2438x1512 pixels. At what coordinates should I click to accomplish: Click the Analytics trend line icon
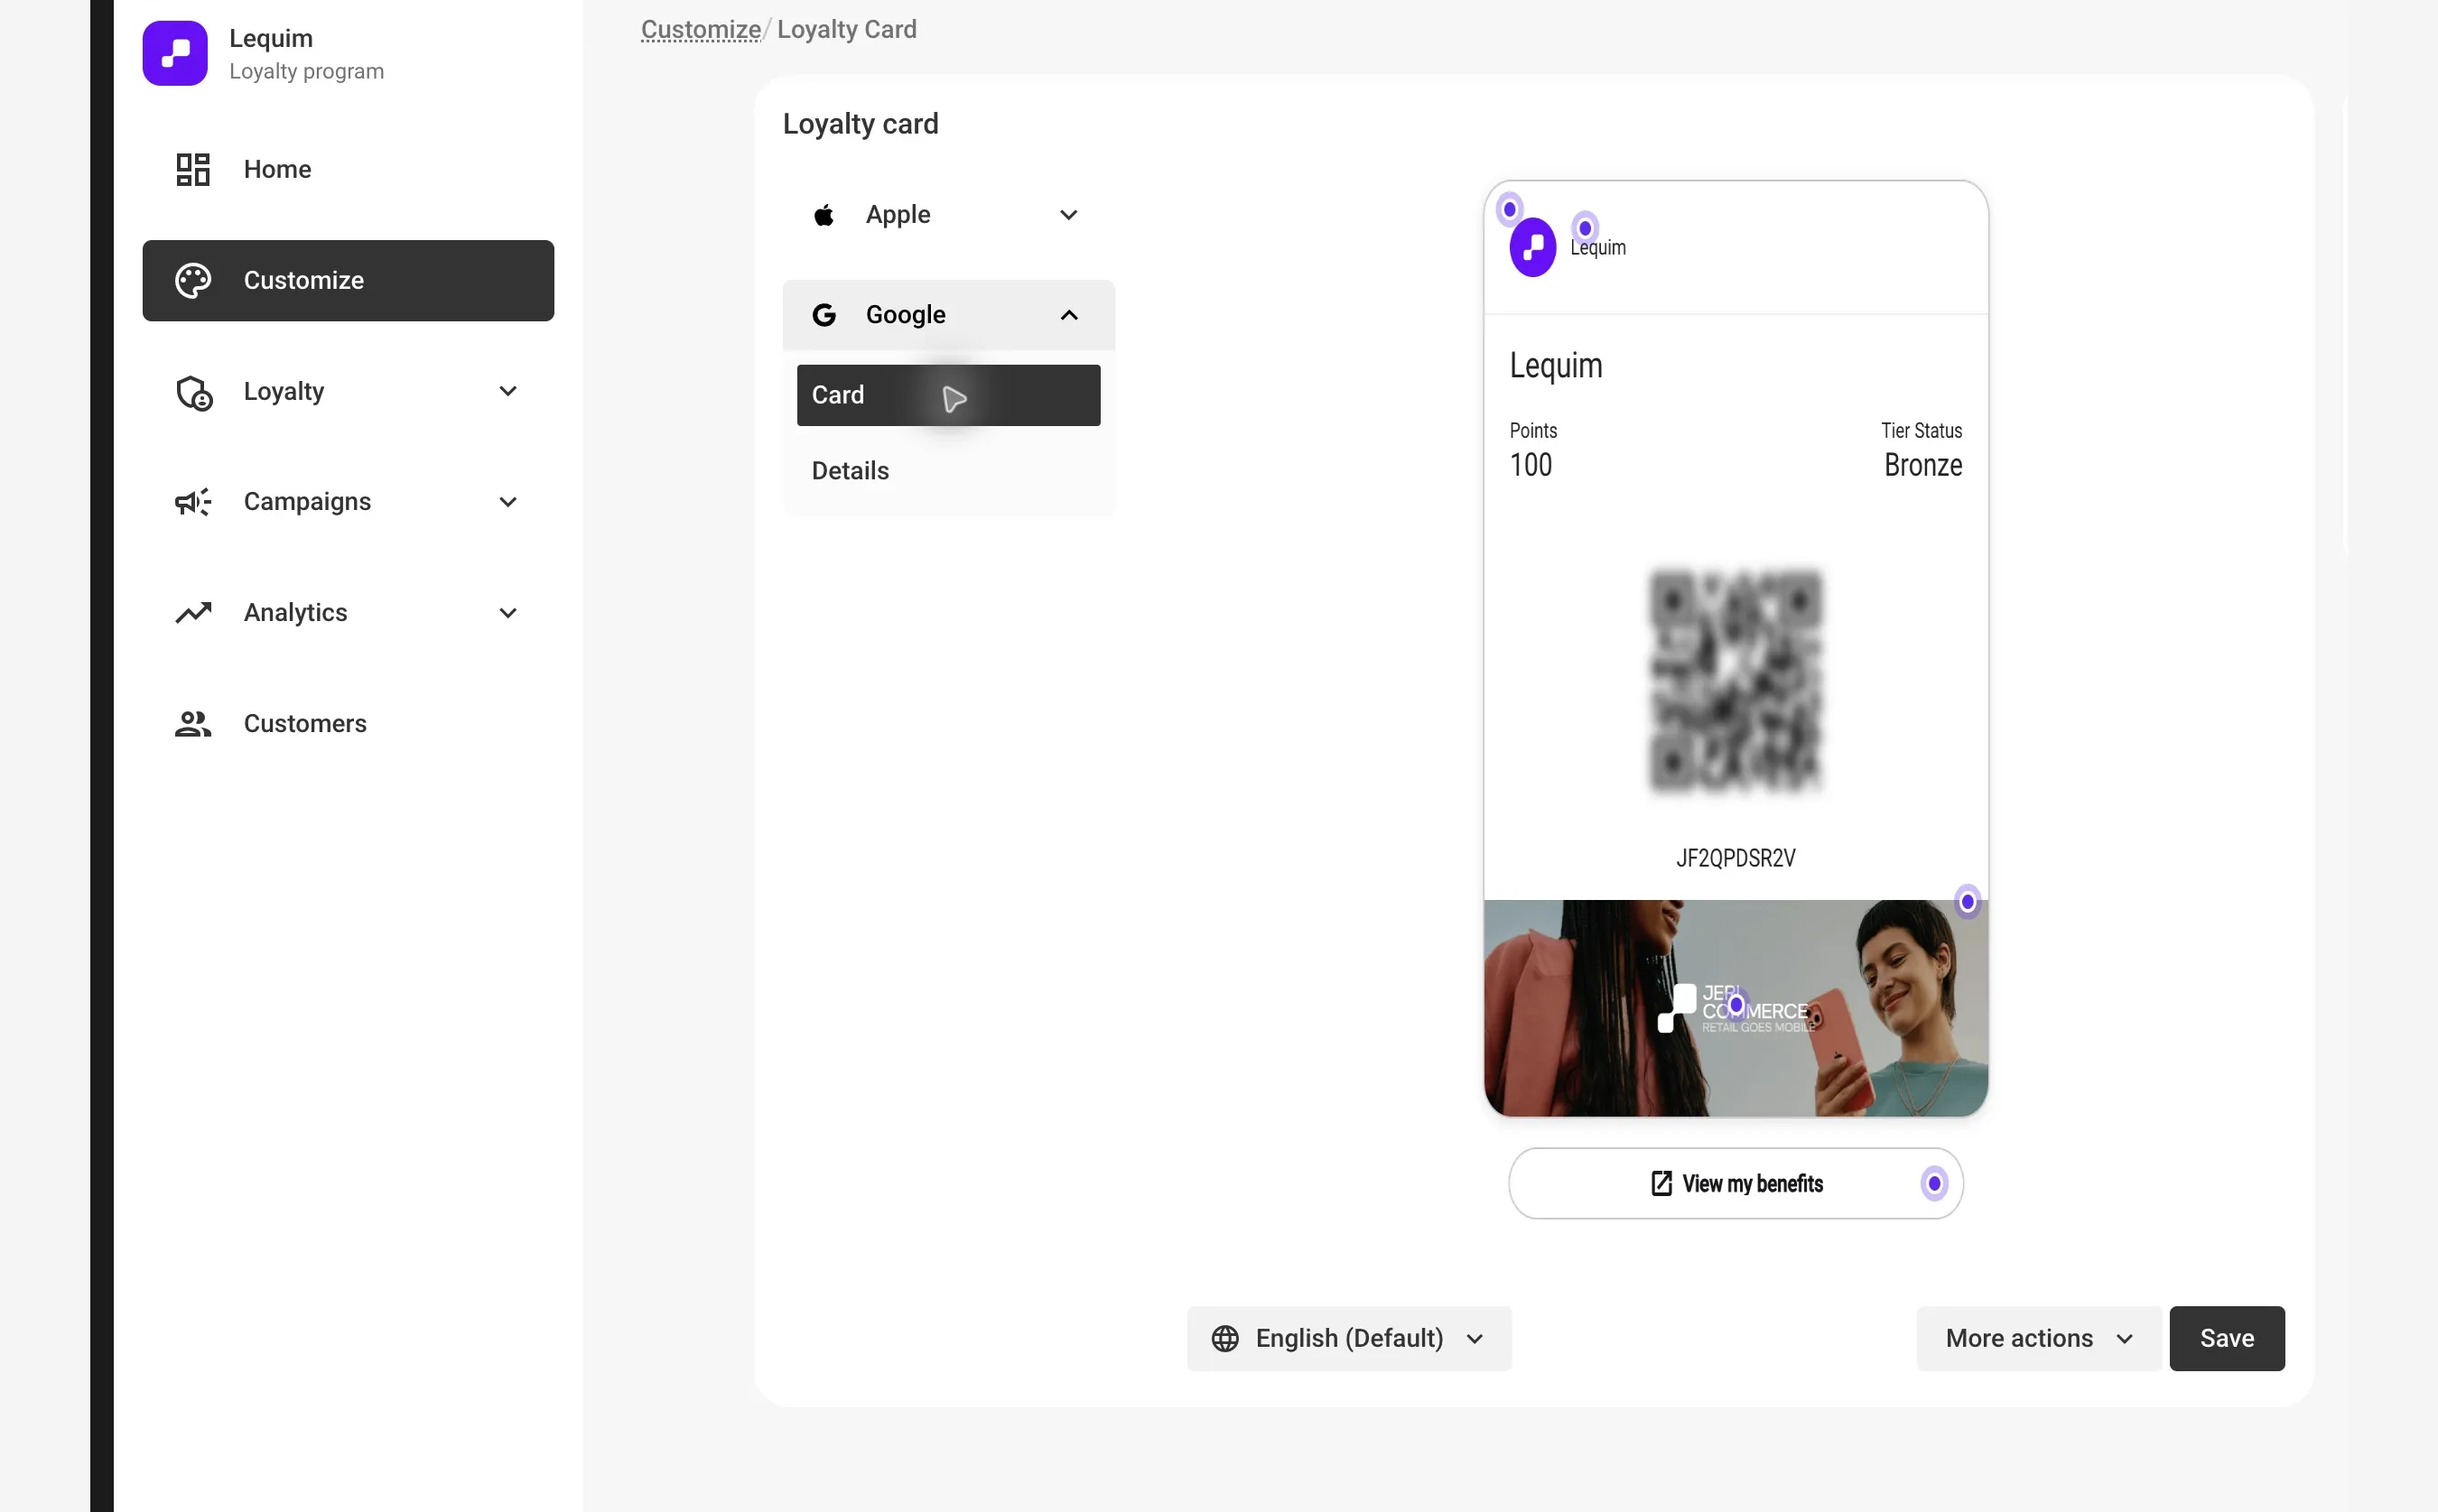[193, 612]
